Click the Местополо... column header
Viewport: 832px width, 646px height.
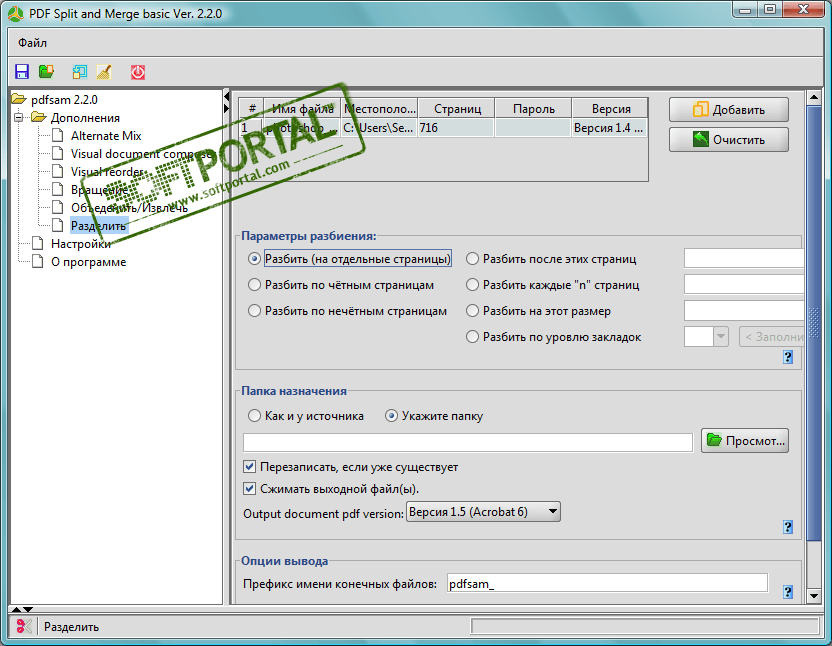[379, 108]
